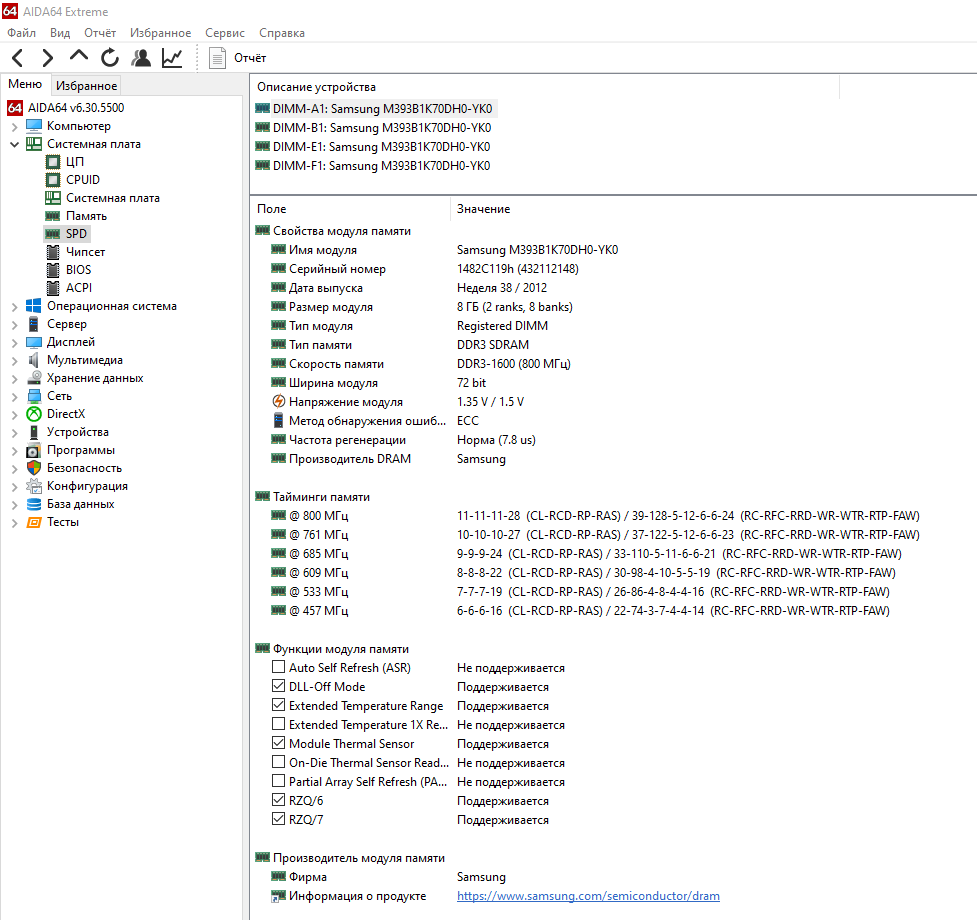
Task: Refresh the page with the circular arrow icon
Action: point(110,58)
